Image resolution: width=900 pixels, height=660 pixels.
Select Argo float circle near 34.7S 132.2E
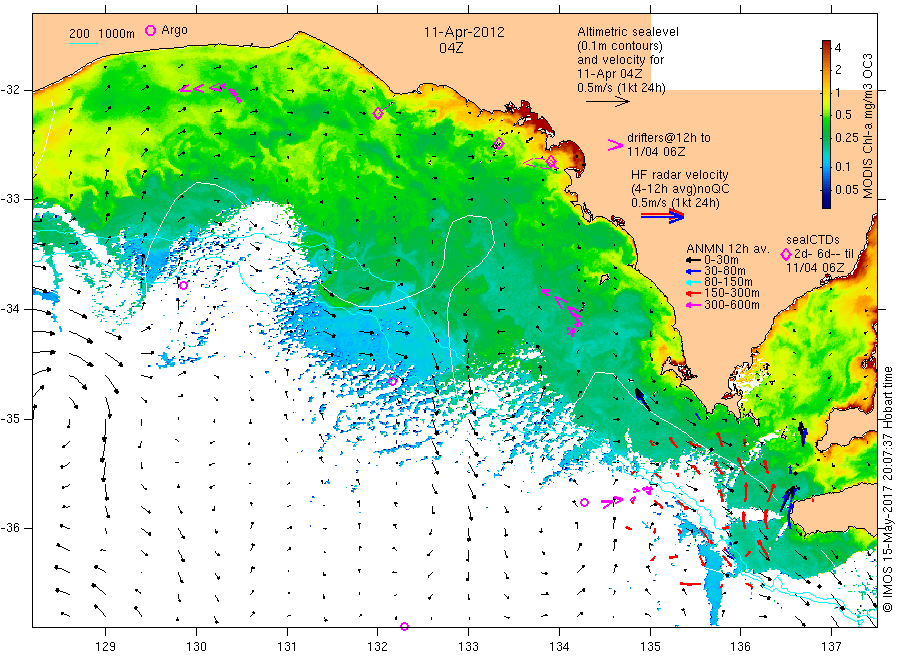(x=393, y=381)
